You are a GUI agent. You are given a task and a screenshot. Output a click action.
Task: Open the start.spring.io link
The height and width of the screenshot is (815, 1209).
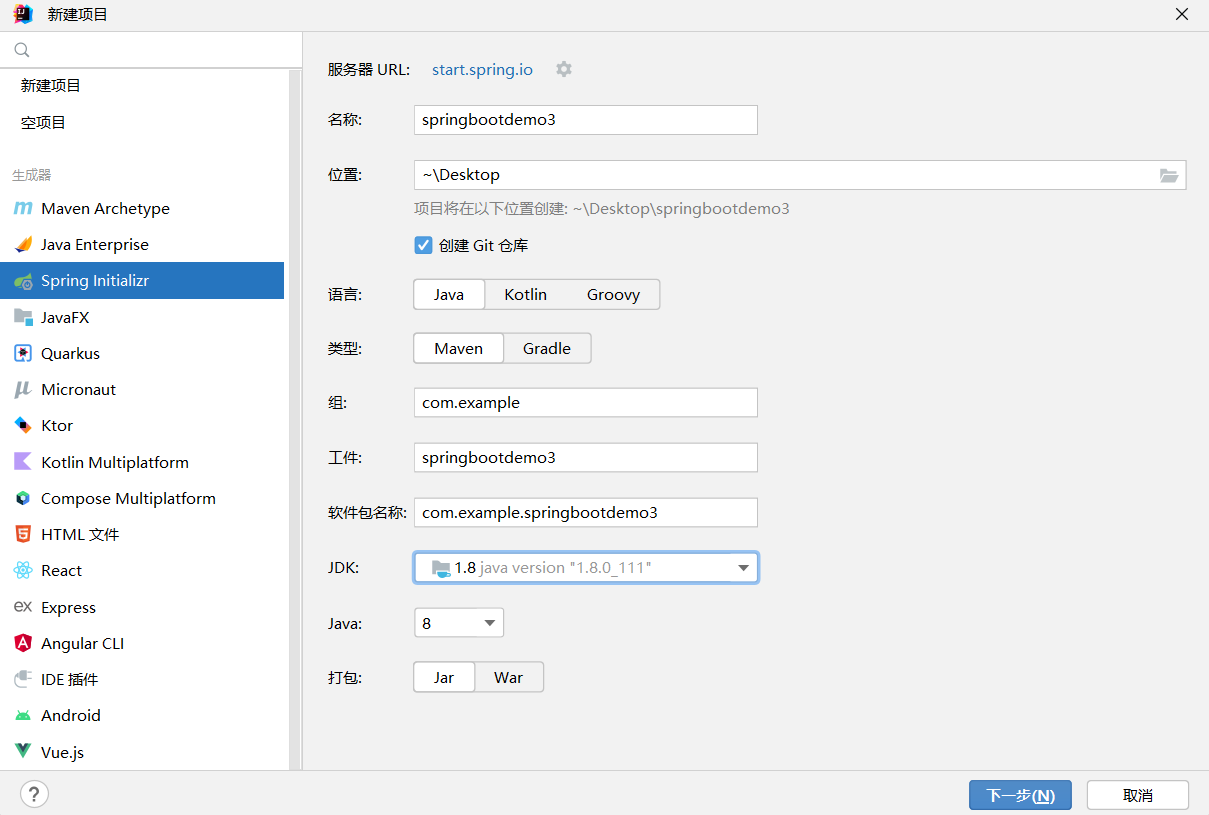click(482, 69)
